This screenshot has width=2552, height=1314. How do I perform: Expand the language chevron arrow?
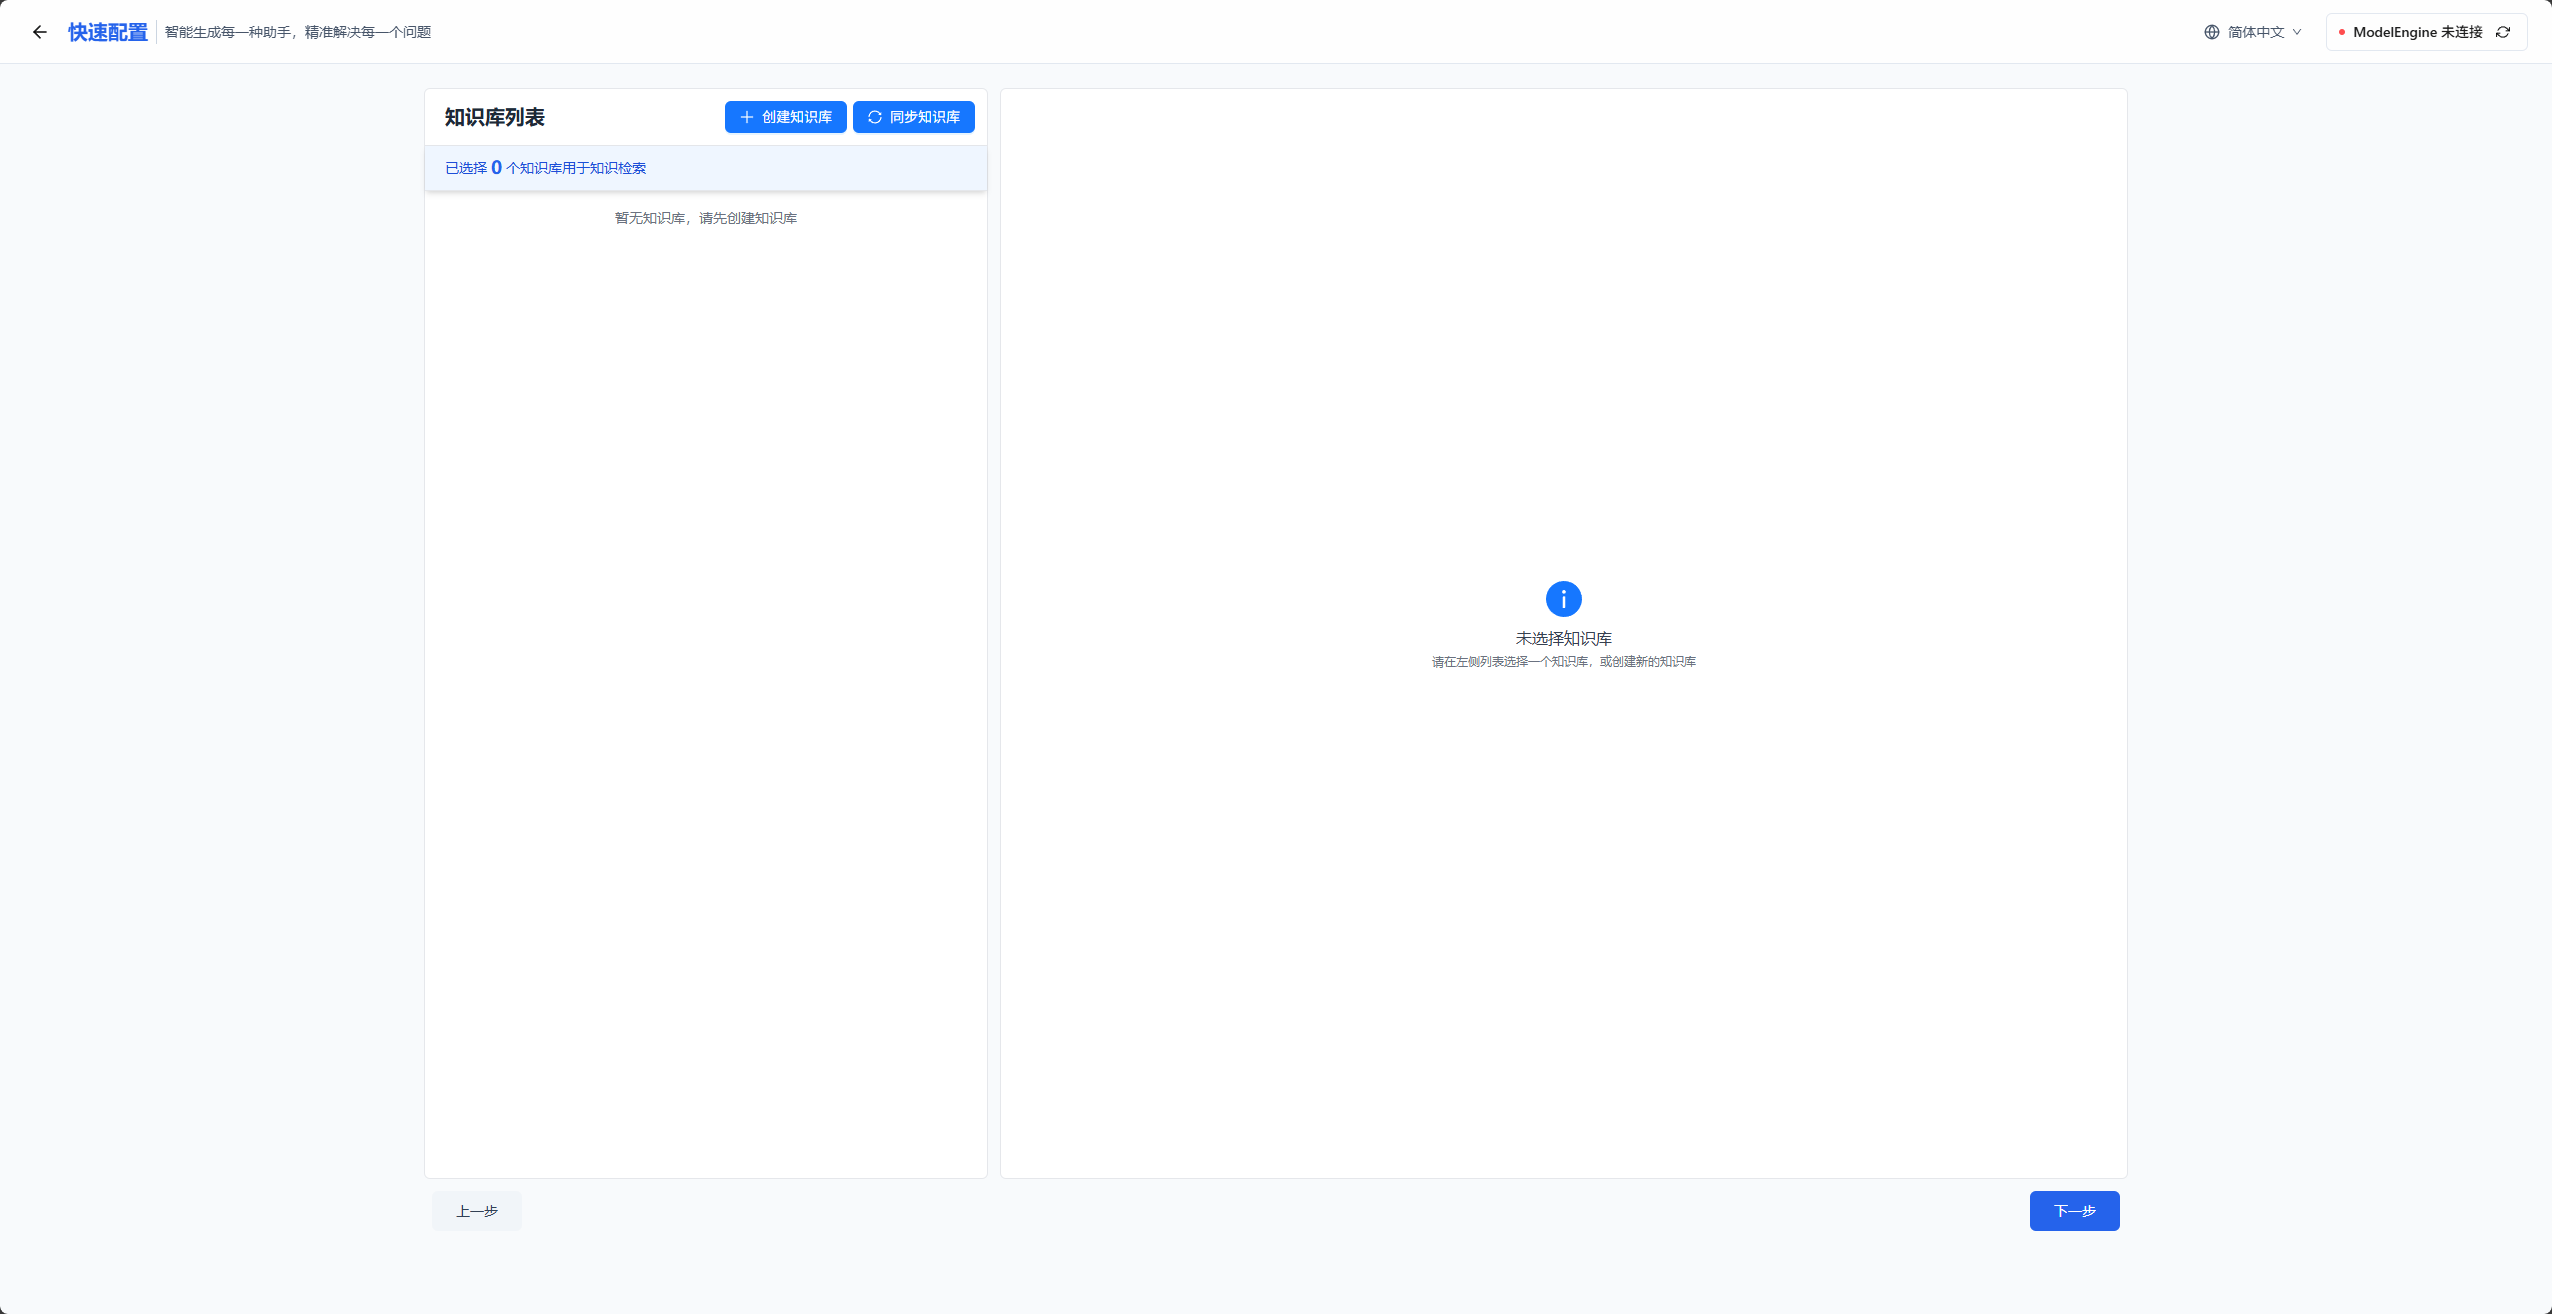pyautogui.click(x=2297, y=32)
